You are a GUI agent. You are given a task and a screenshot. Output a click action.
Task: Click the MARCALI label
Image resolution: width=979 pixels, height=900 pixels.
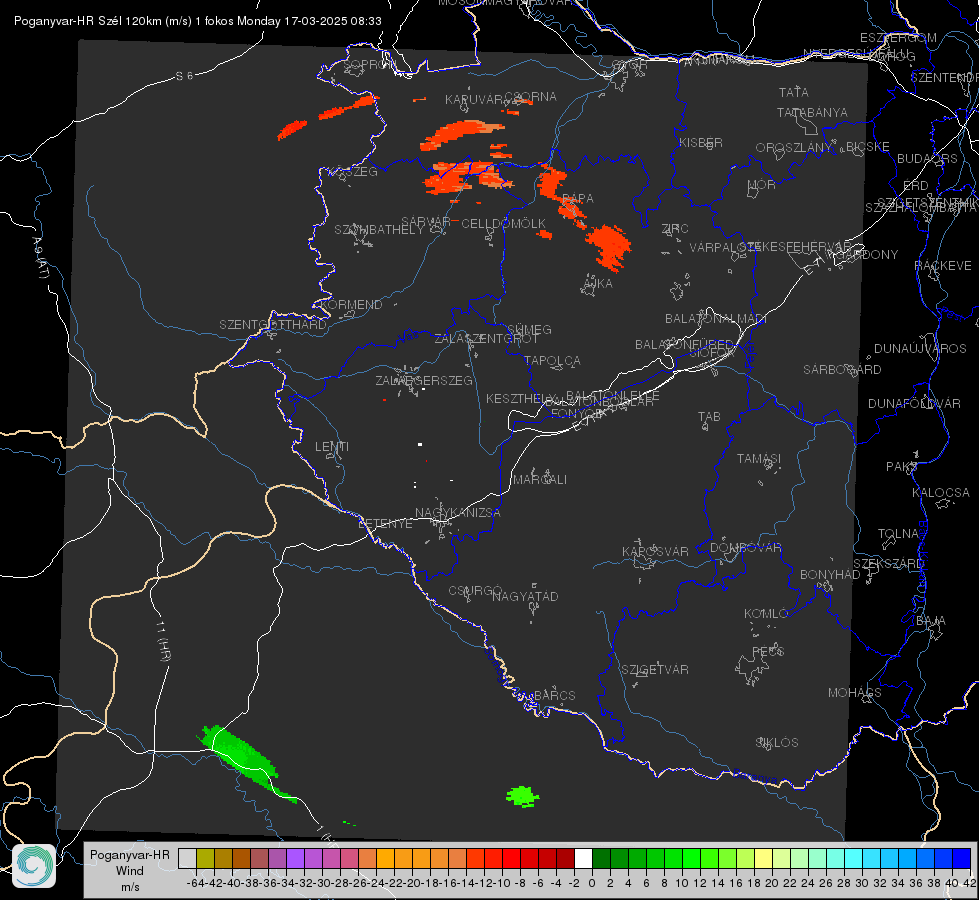coord(540,480)
